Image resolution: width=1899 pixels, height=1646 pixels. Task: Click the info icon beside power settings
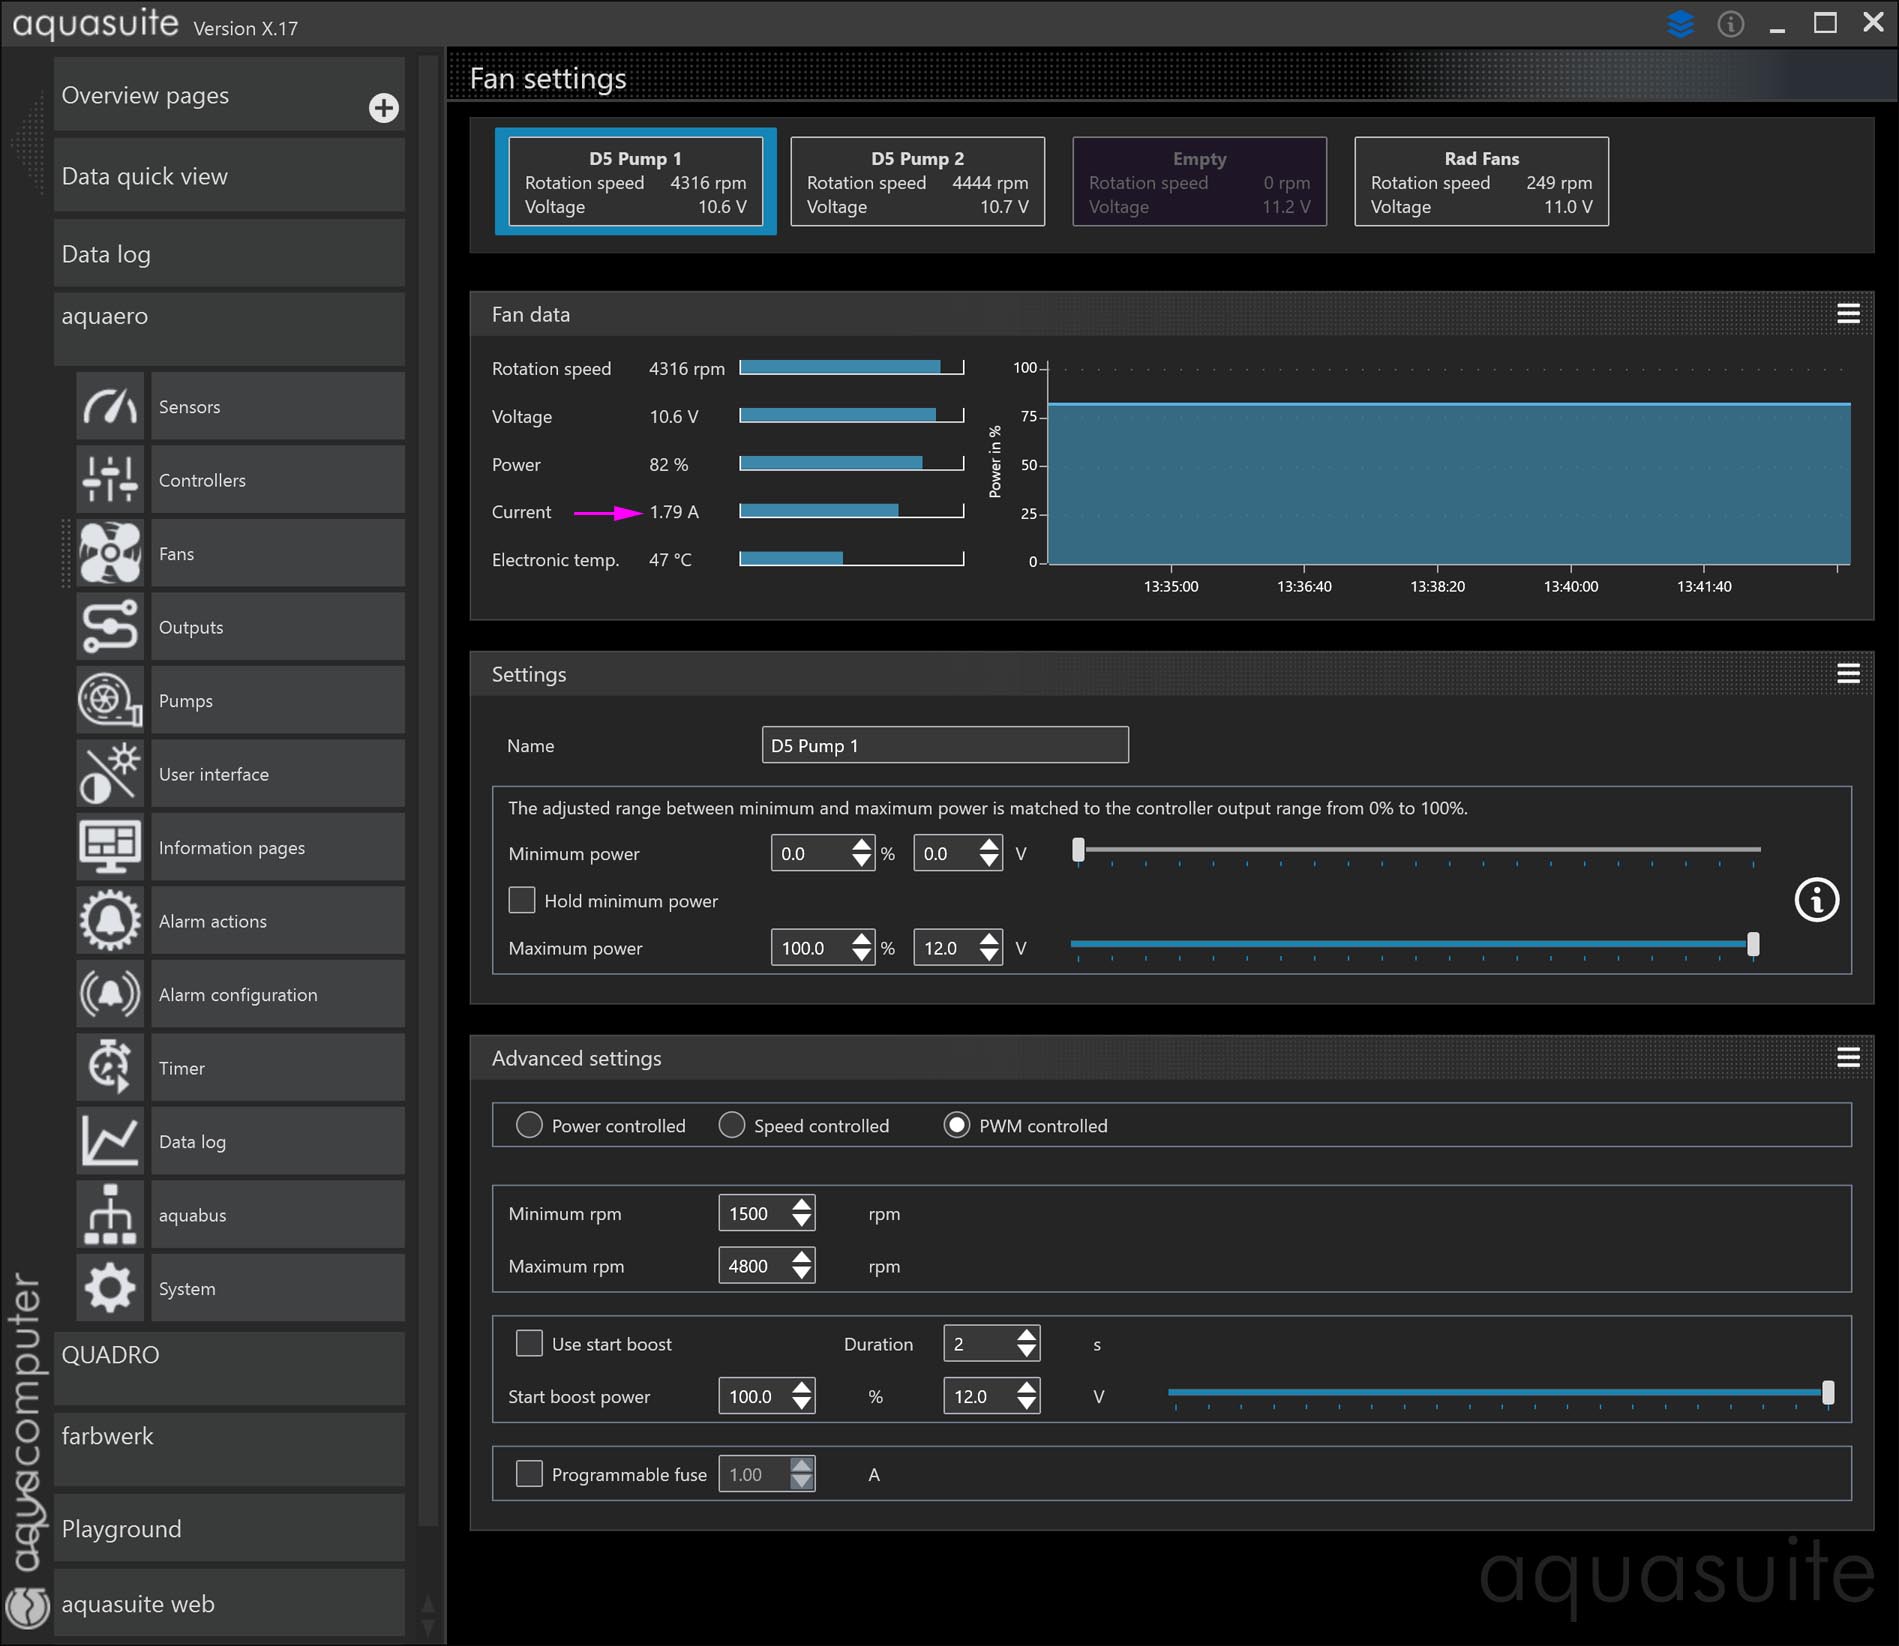tap(1816, 900)
